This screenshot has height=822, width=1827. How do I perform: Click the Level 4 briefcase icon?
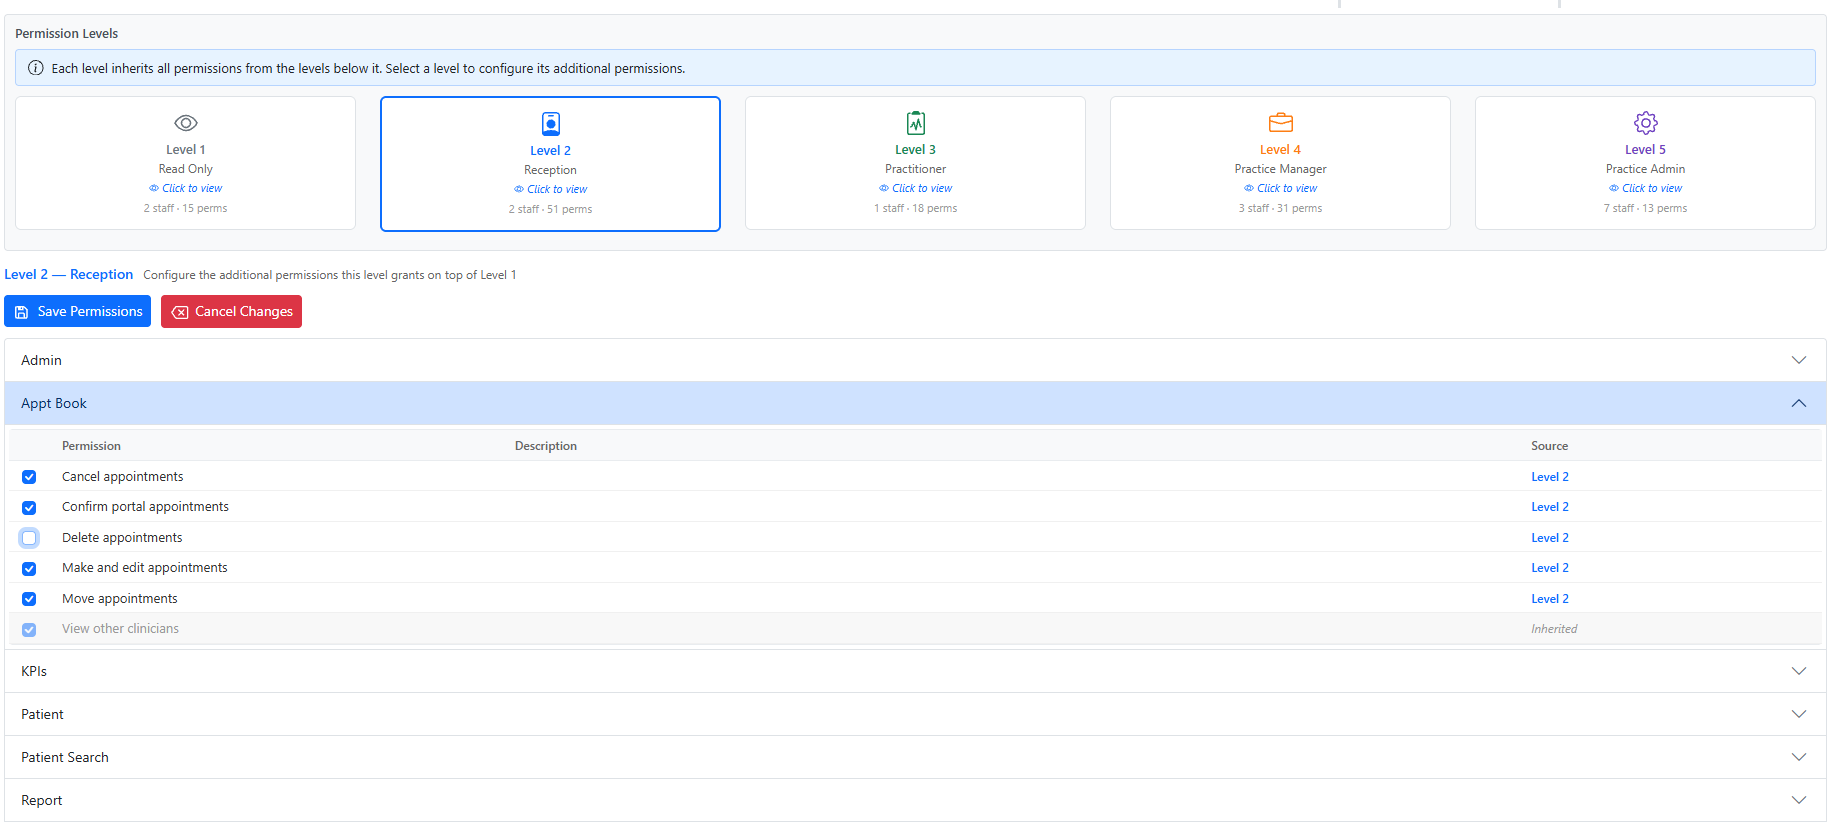pos(1281,123)
